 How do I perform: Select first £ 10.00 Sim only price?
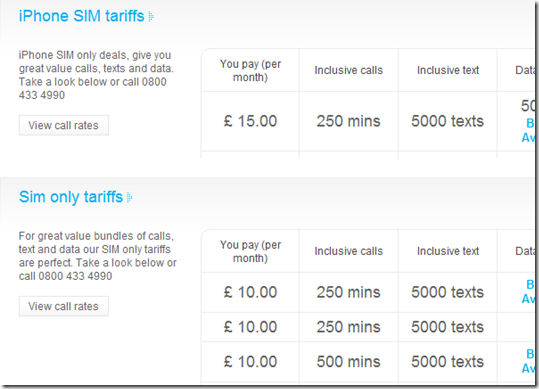click(x=250, y=292)
